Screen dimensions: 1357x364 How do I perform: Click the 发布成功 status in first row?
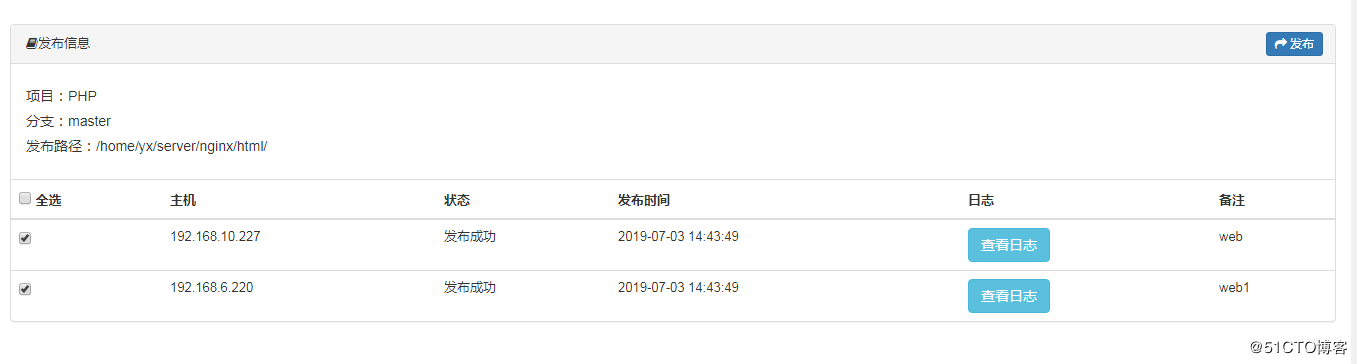point(470,237)
